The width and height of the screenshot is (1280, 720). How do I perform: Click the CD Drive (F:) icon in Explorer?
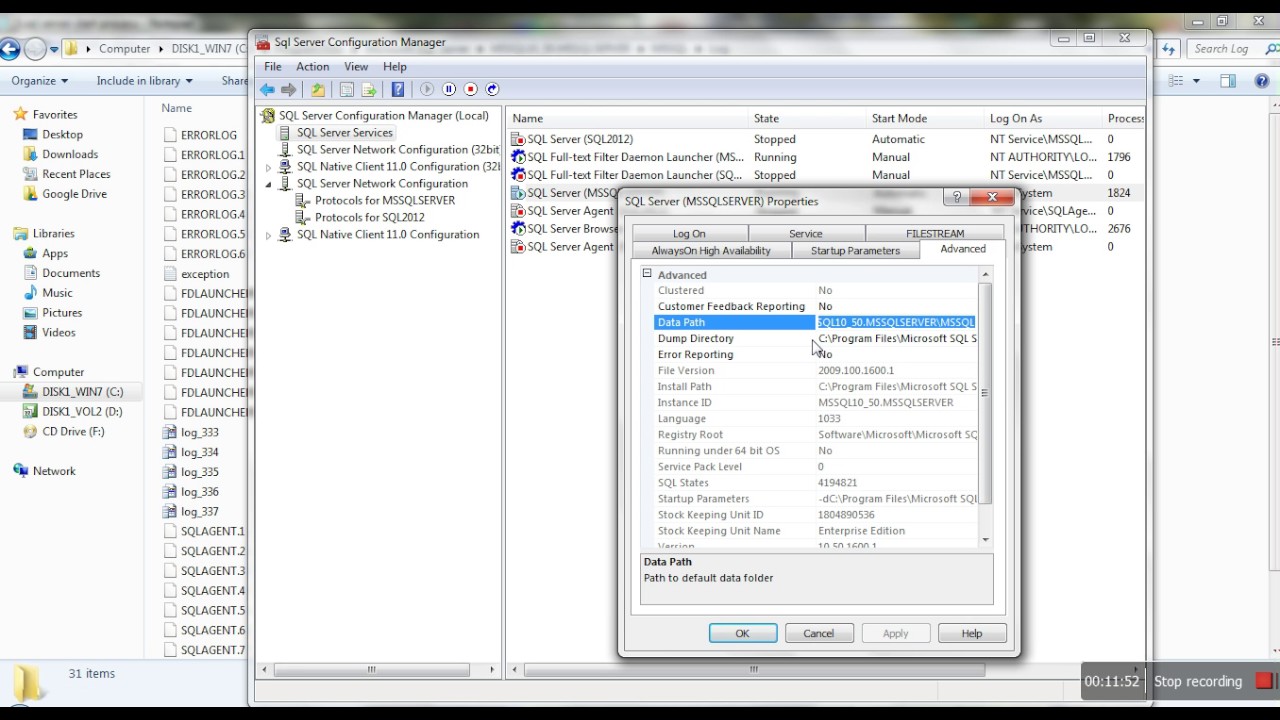tap(31, 432)
